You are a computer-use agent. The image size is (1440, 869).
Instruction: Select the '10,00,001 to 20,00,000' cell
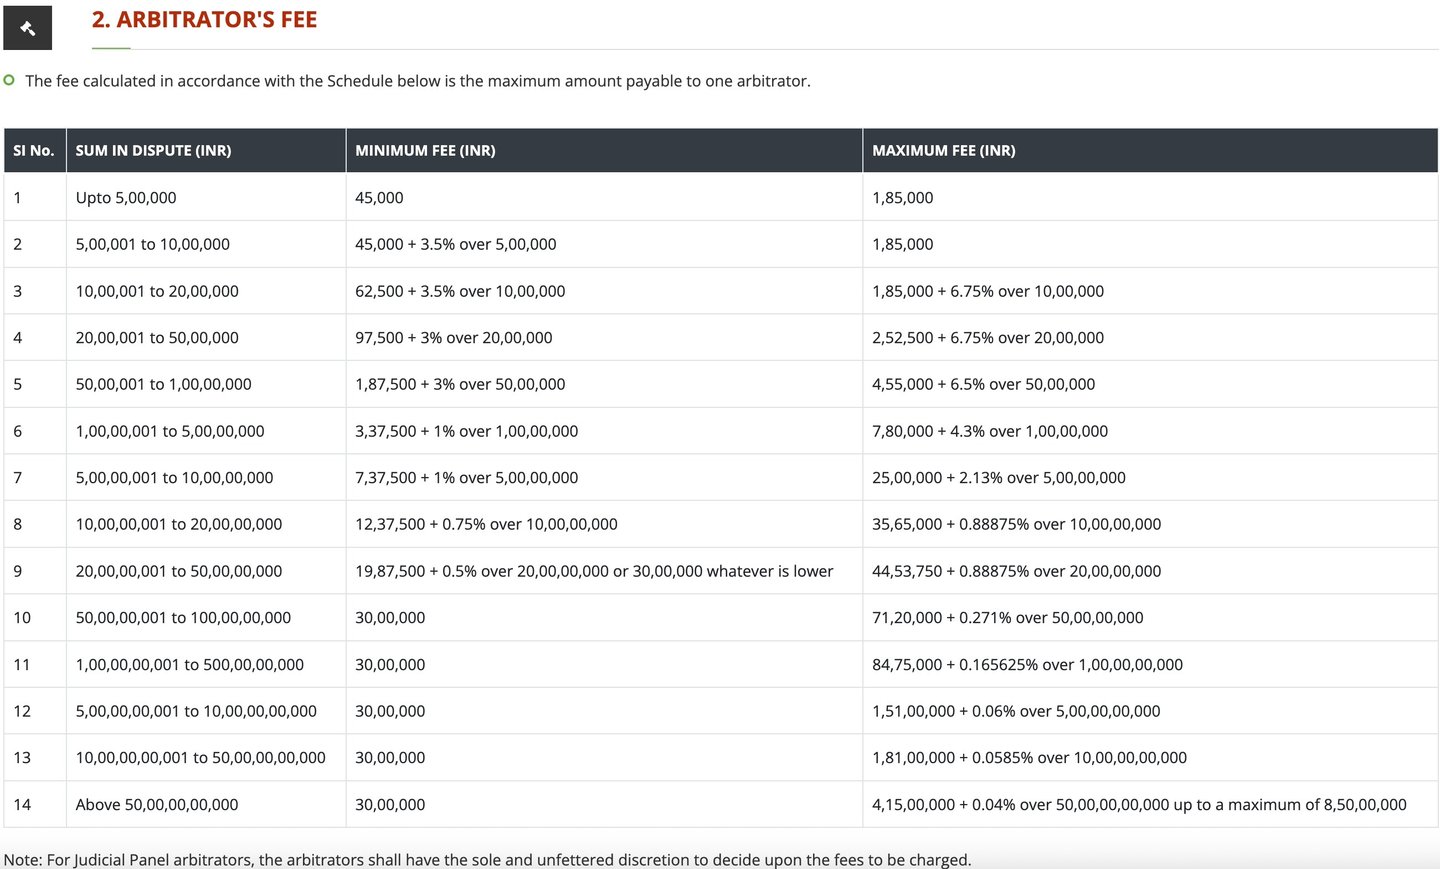pyautogui.click(x=206, y=291)
